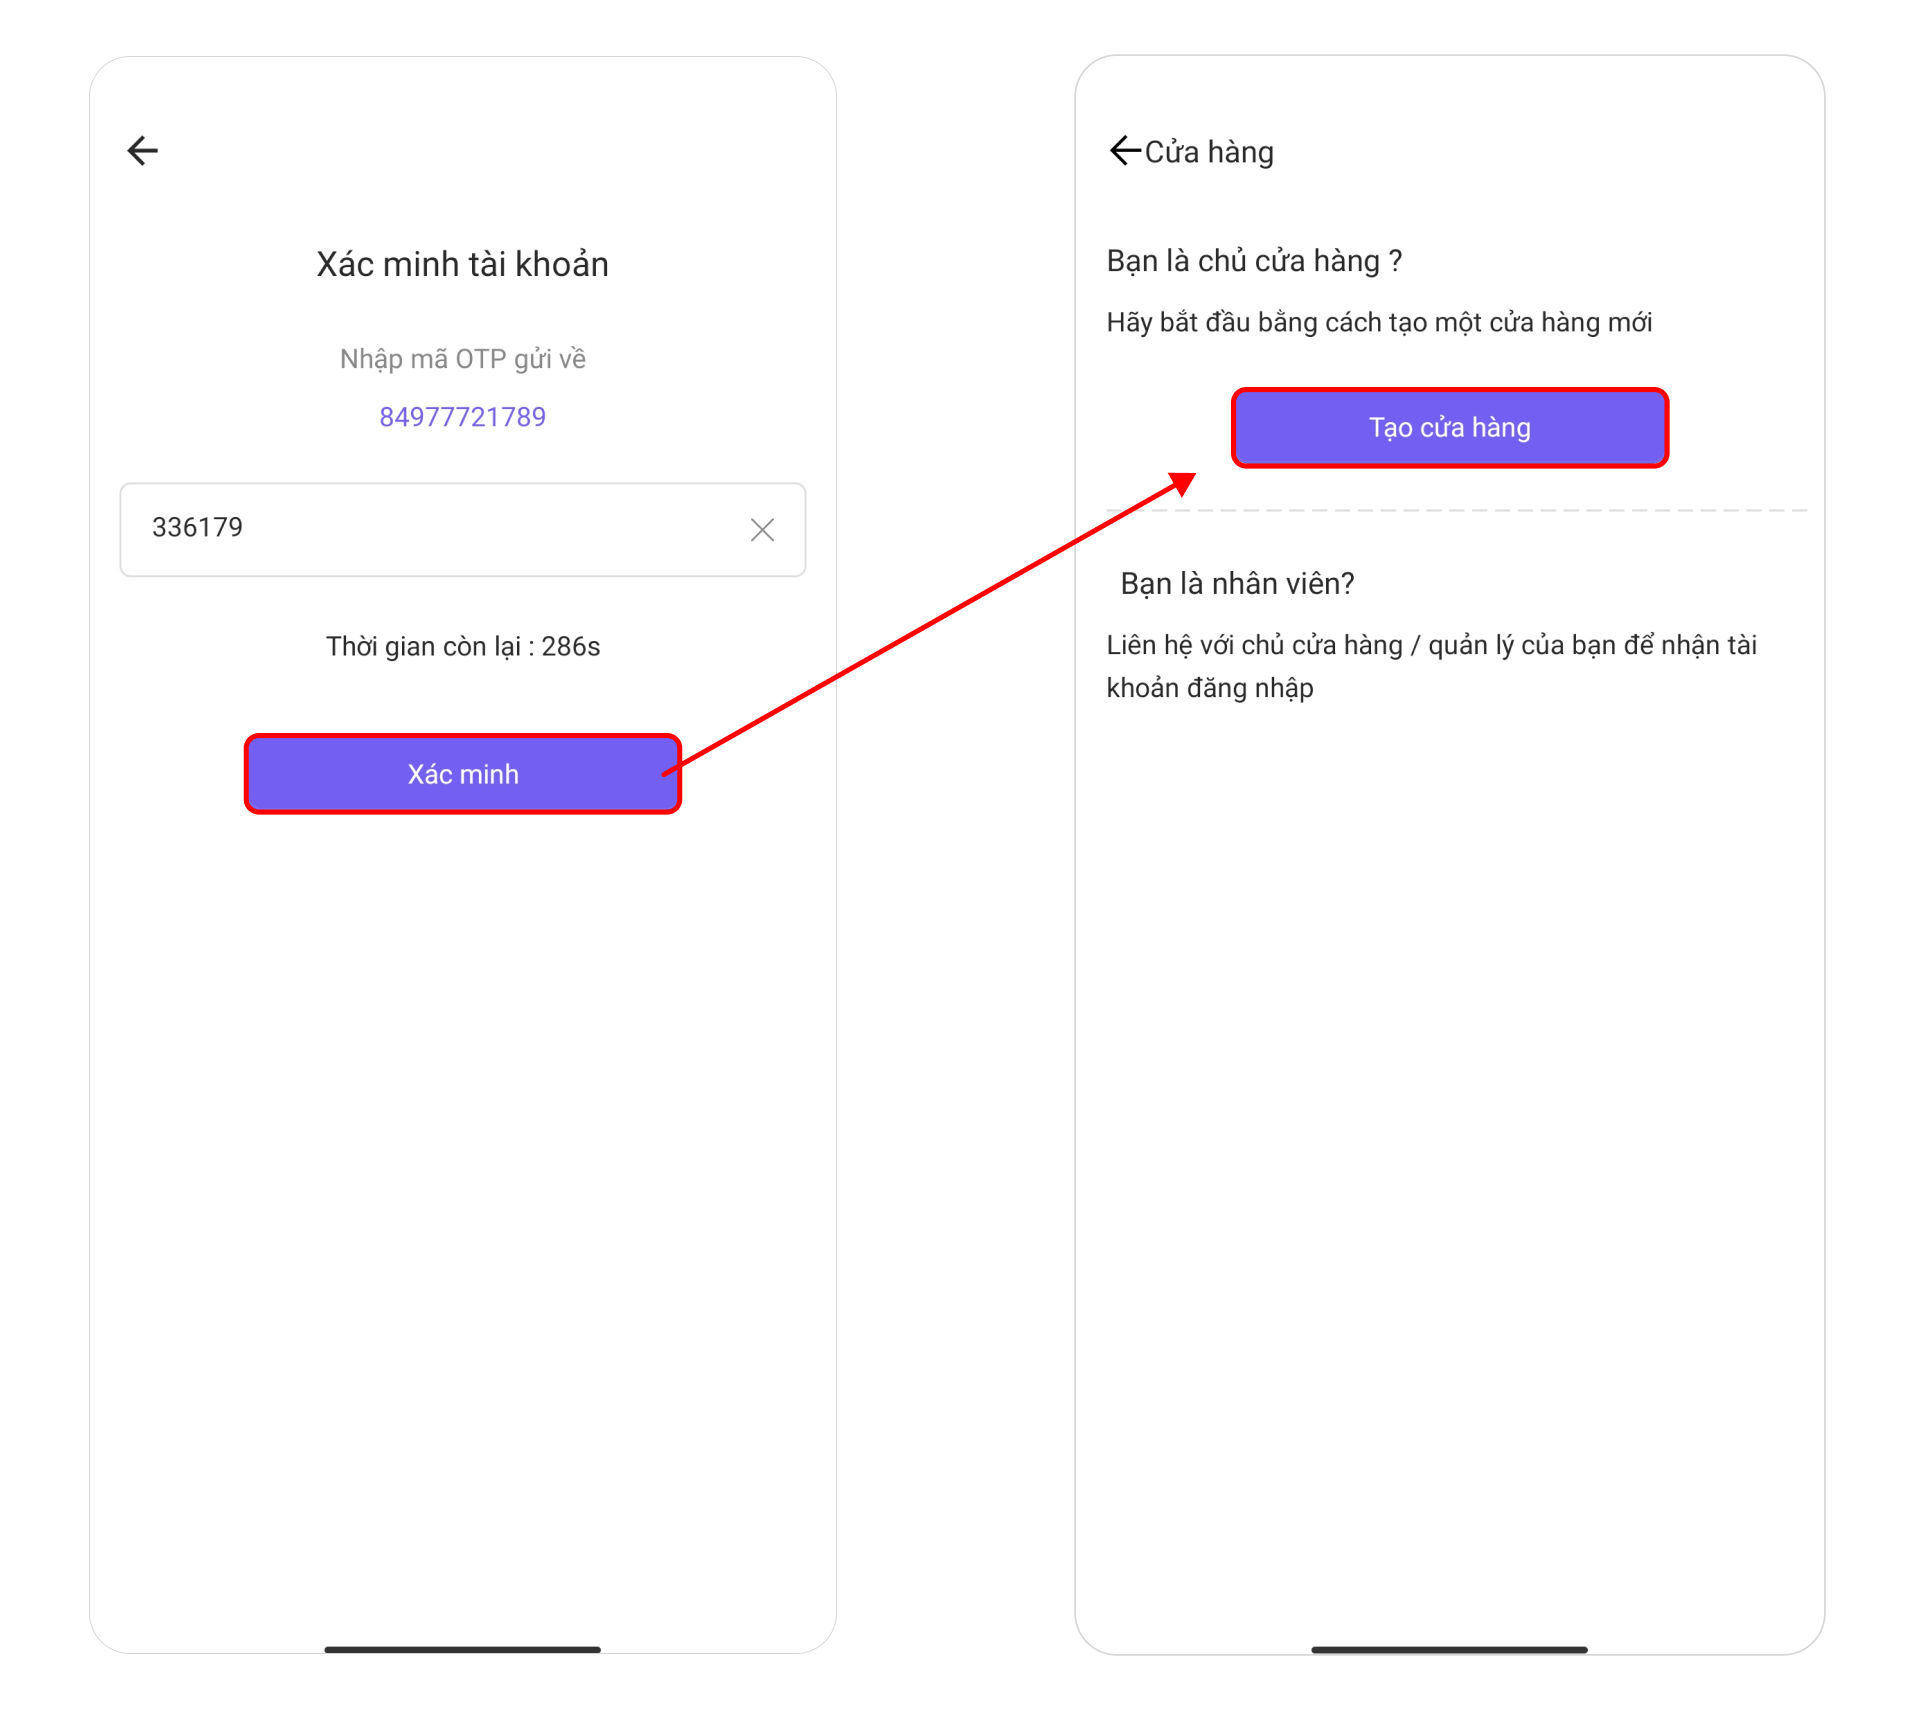1920x1709 pixels.
Task: Focus the OTP input field containing 336179
Action: point(463,530)
